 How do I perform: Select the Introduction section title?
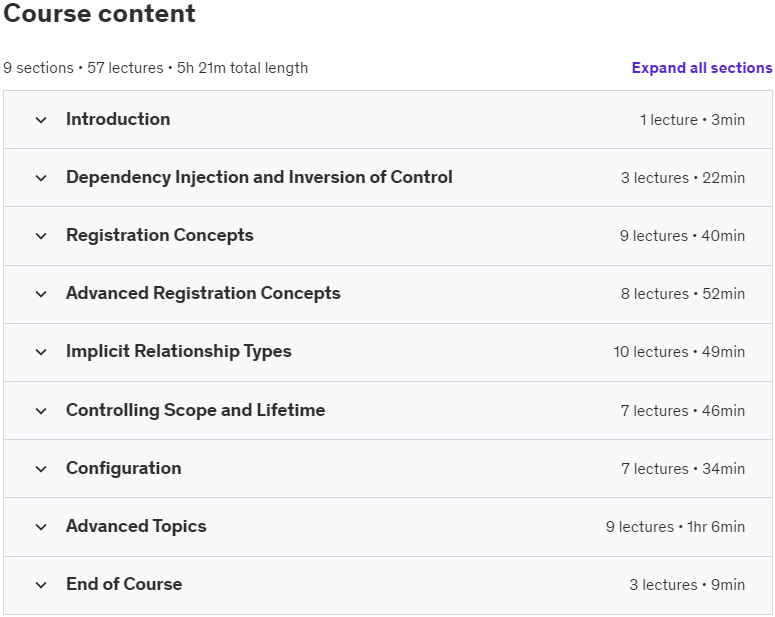pos(118,119)
